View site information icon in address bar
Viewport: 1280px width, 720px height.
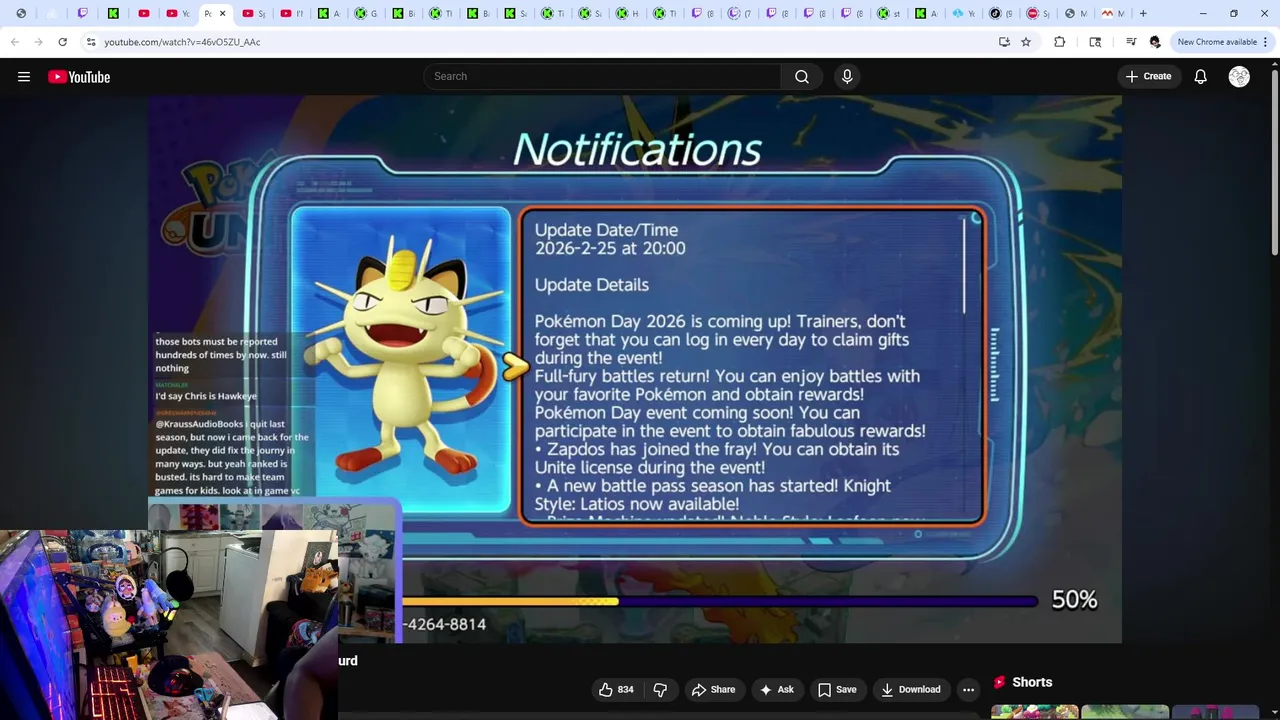(91, 42)
